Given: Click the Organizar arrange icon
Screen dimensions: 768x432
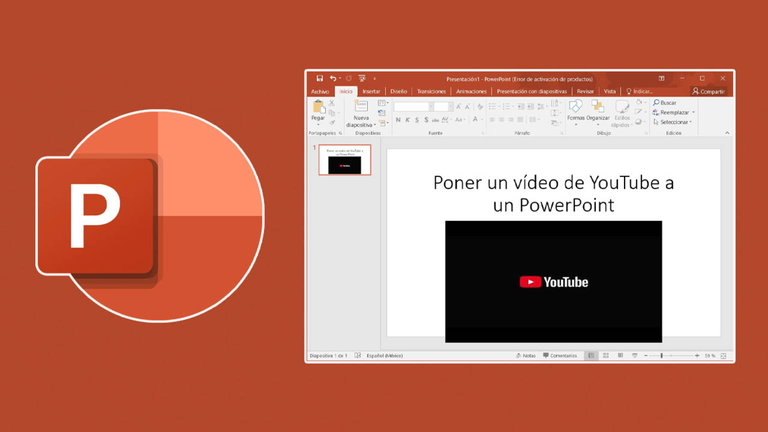Looking at the screenshot, I should pyautogui.click(x=598, y=106).
